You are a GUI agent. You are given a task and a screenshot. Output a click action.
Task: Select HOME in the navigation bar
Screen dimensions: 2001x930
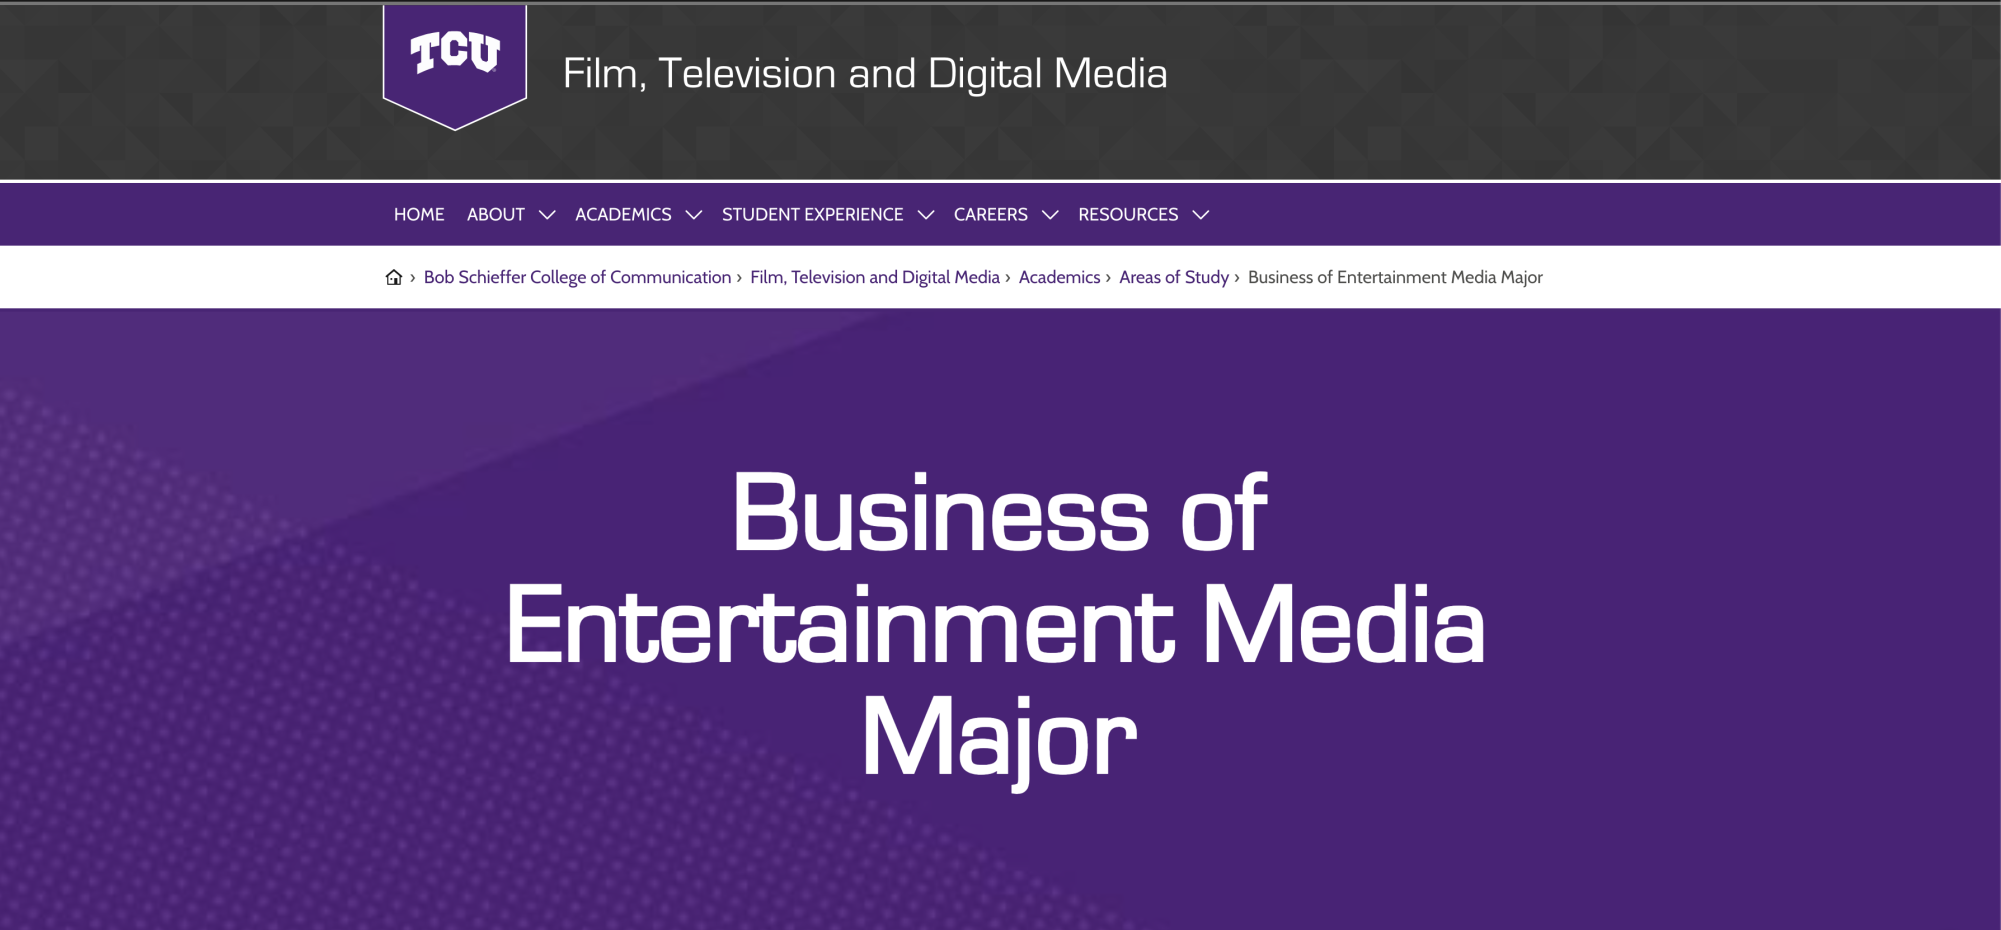click(418, 214)
